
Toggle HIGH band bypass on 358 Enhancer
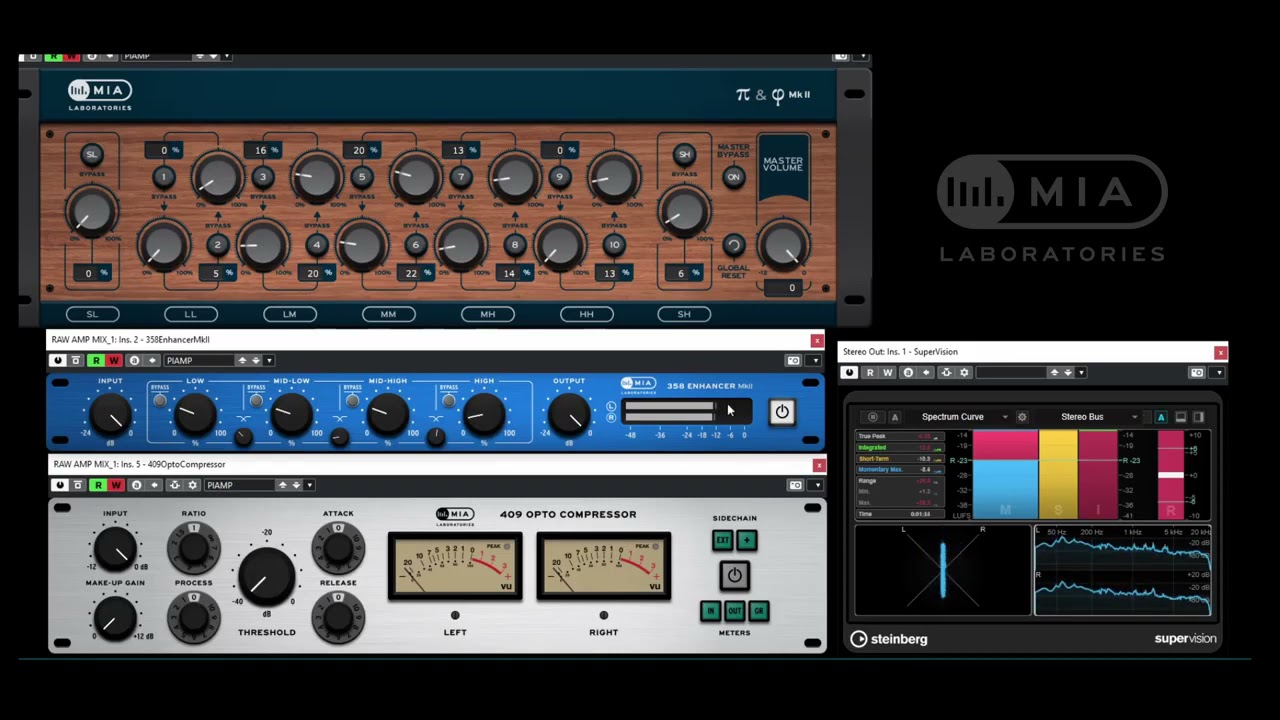pos(448,401)
